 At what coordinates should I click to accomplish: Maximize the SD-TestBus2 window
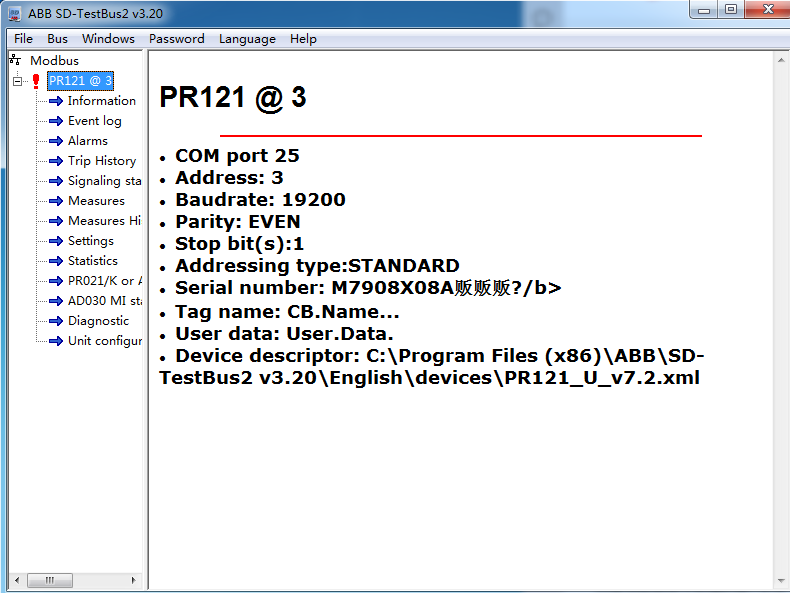[x=731, y=10]
